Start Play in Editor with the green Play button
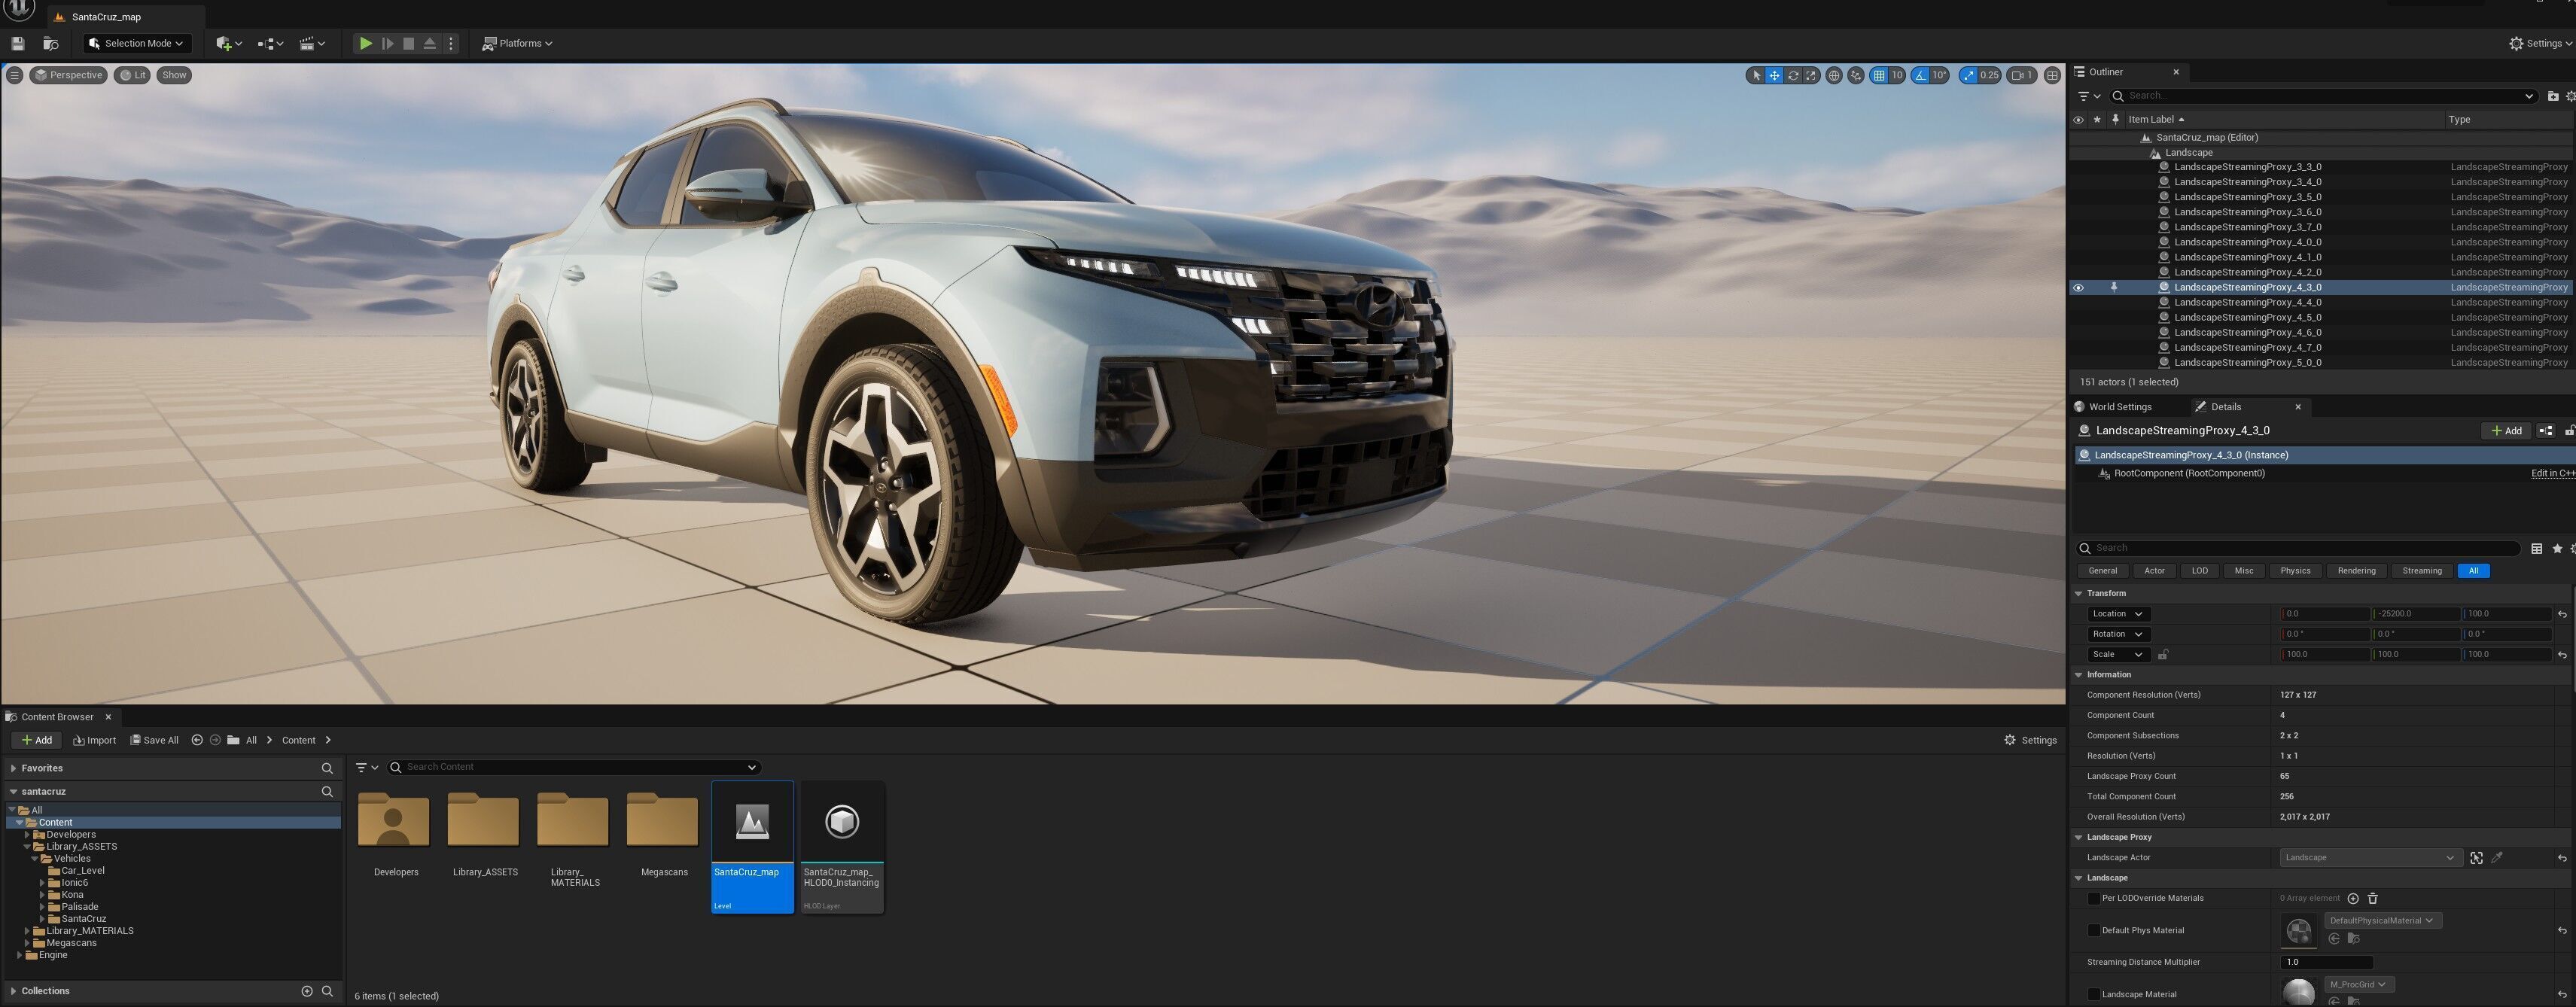The width and height of the screenshot is (2576, 1007). pyautogui.click(x=366, y=43)
